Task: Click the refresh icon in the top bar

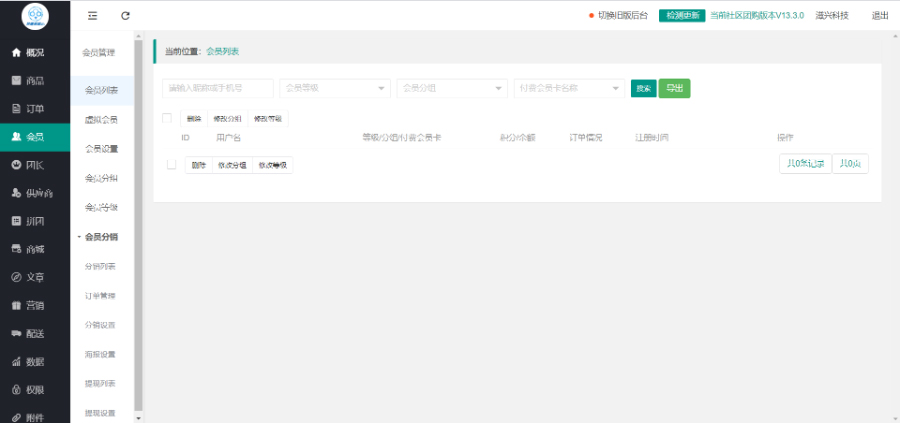Action: click(125, 16)
